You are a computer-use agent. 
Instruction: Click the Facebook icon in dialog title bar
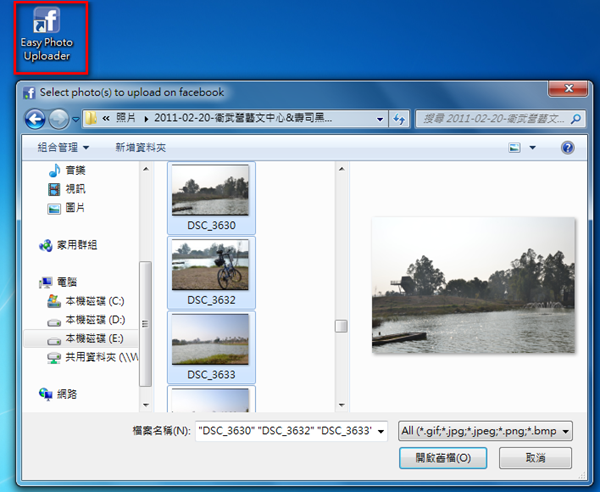click(29, 93)
